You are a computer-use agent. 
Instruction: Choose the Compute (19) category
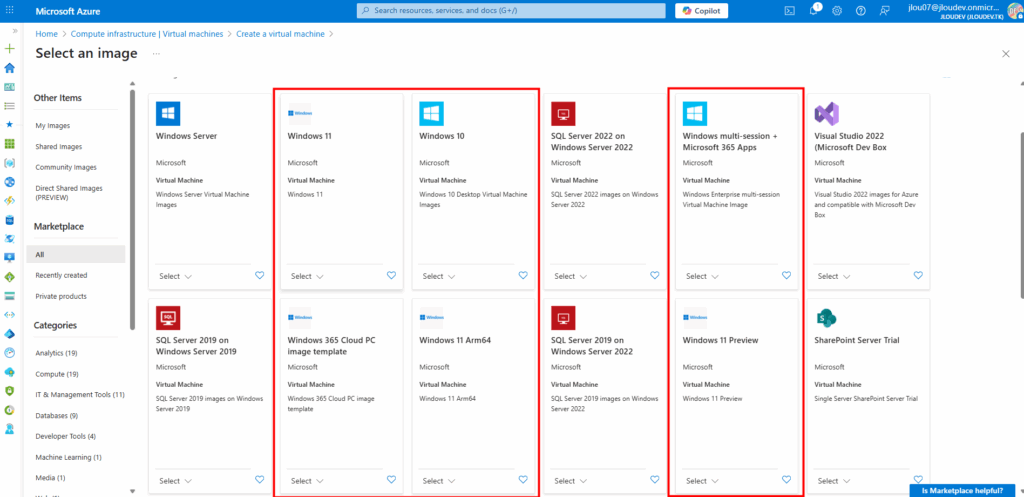pos(57,374)
